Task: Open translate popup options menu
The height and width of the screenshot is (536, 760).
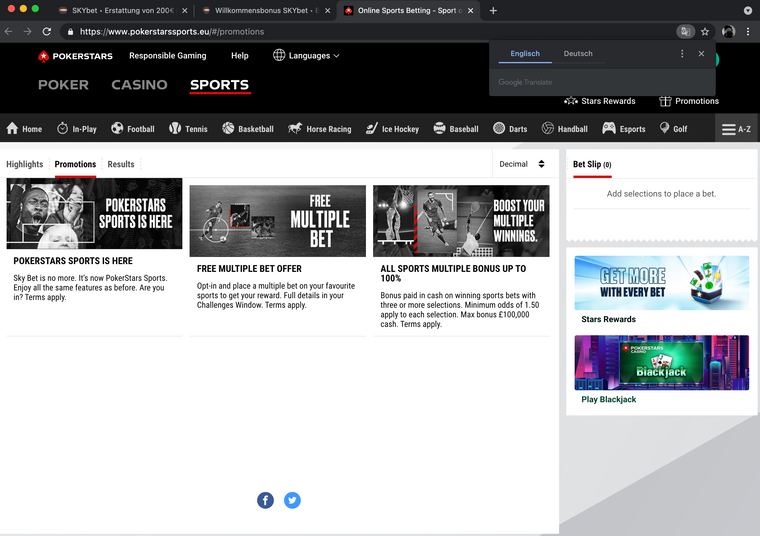Action: [x=682, y=53]
